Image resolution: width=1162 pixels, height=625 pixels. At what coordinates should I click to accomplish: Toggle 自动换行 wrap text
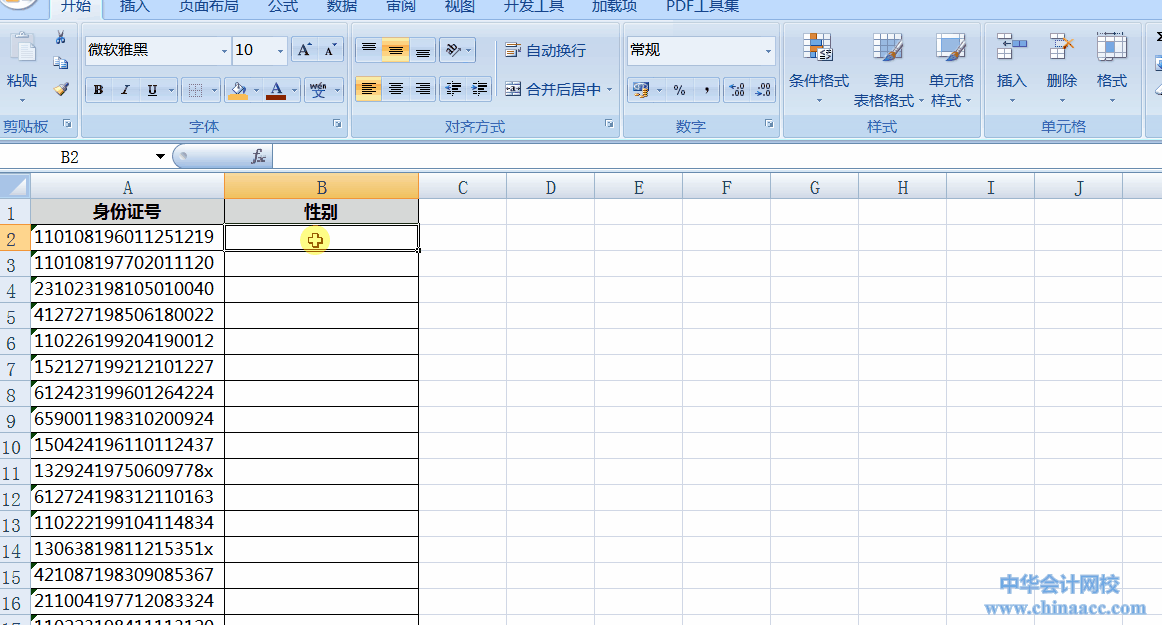(546, 50)
